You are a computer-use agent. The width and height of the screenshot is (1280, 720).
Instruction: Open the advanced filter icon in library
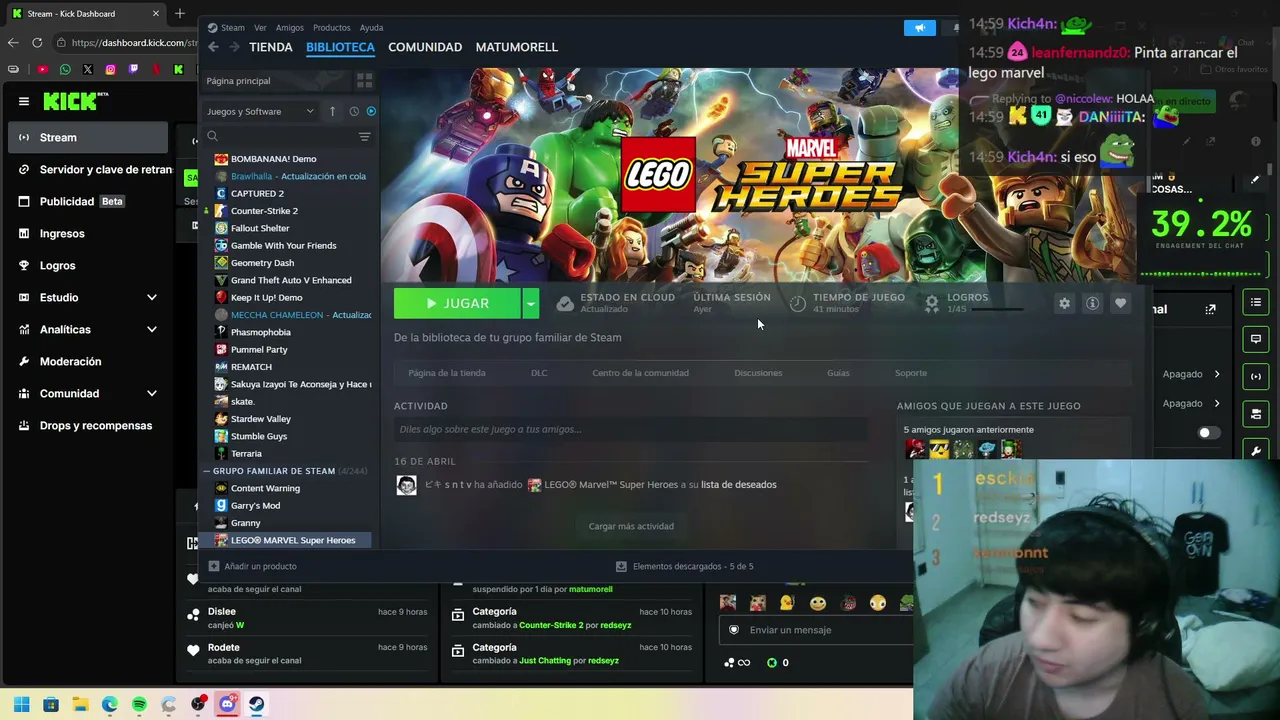pyautogui.click(x=364, y=136)
